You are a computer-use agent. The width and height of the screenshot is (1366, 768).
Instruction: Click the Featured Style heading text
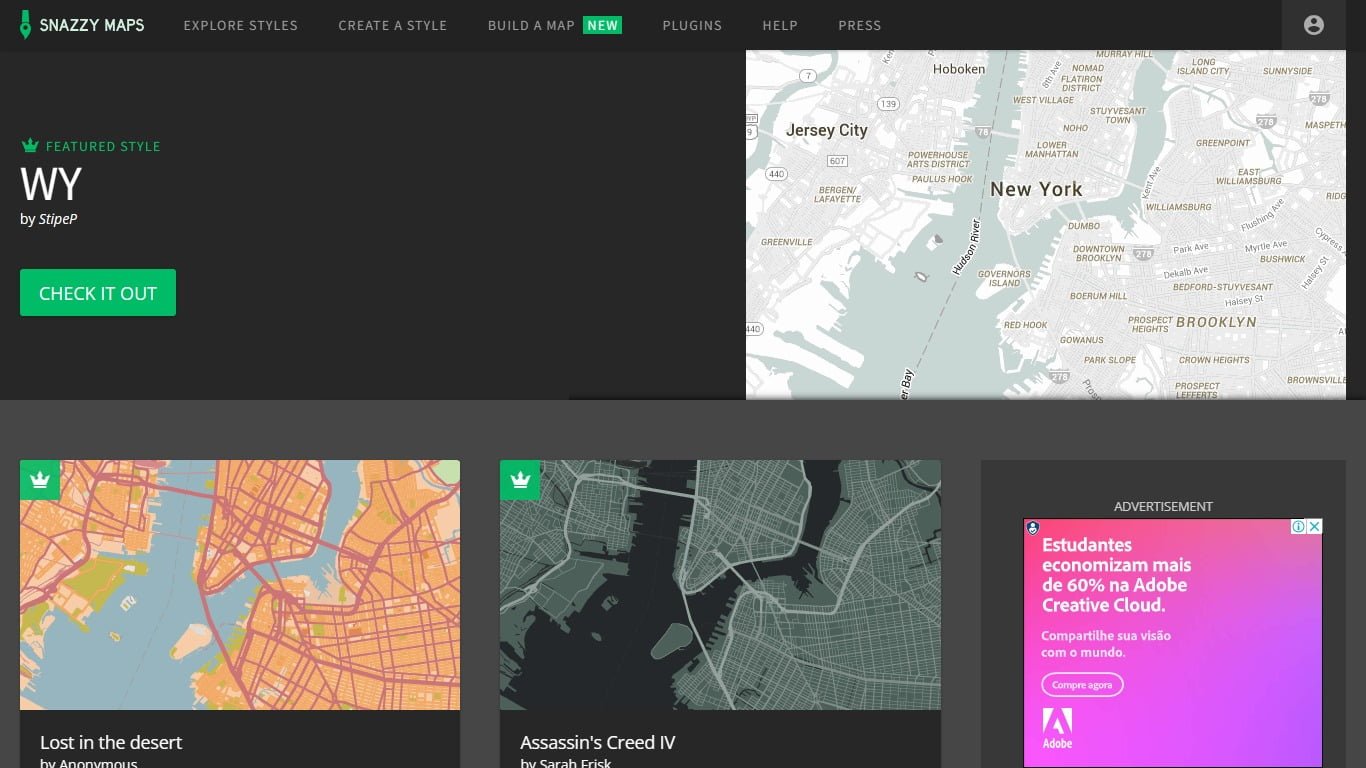click(103, 146)
